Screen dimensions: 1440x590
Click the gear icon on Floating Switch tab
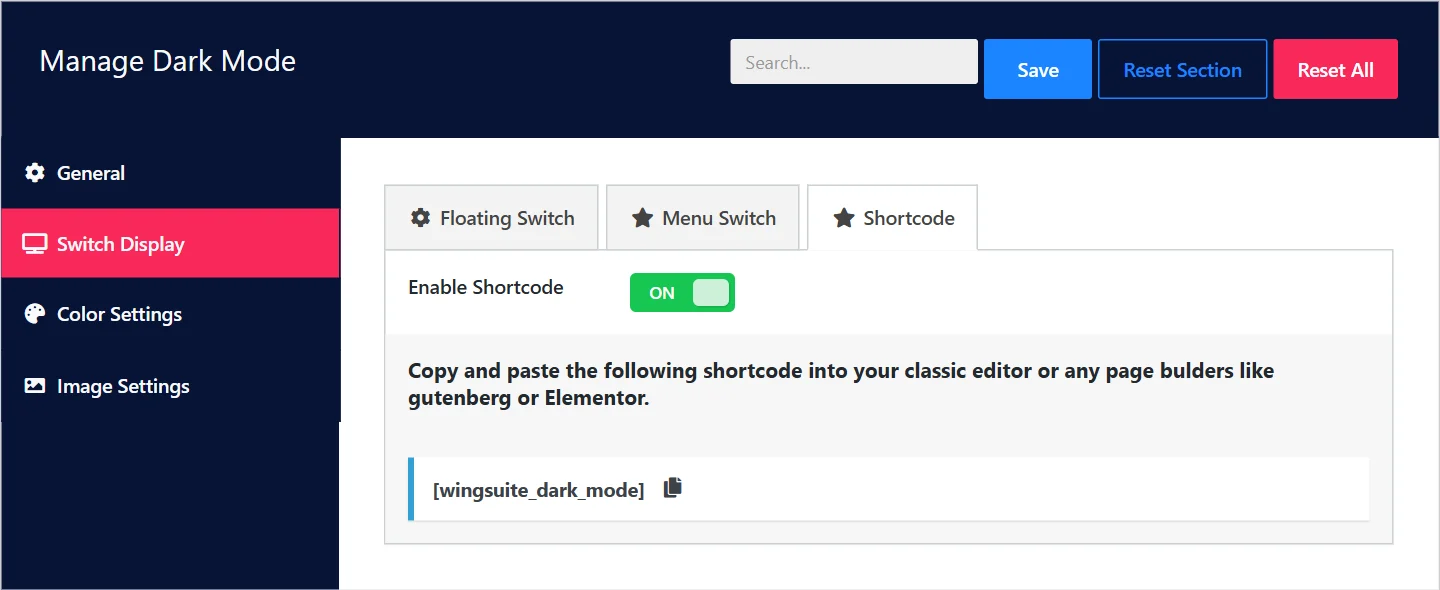(x=421, y=218)
